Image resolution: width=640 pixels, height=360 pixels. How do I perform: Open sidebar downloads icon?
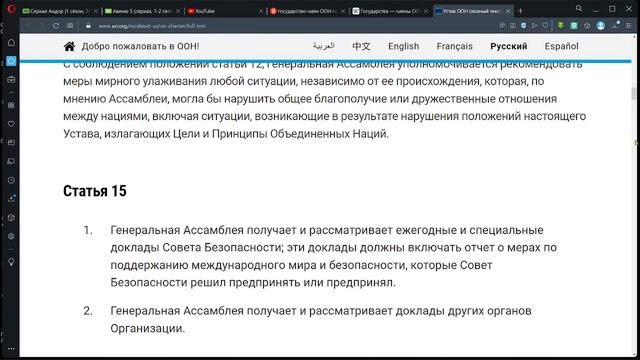pos(11,198)
